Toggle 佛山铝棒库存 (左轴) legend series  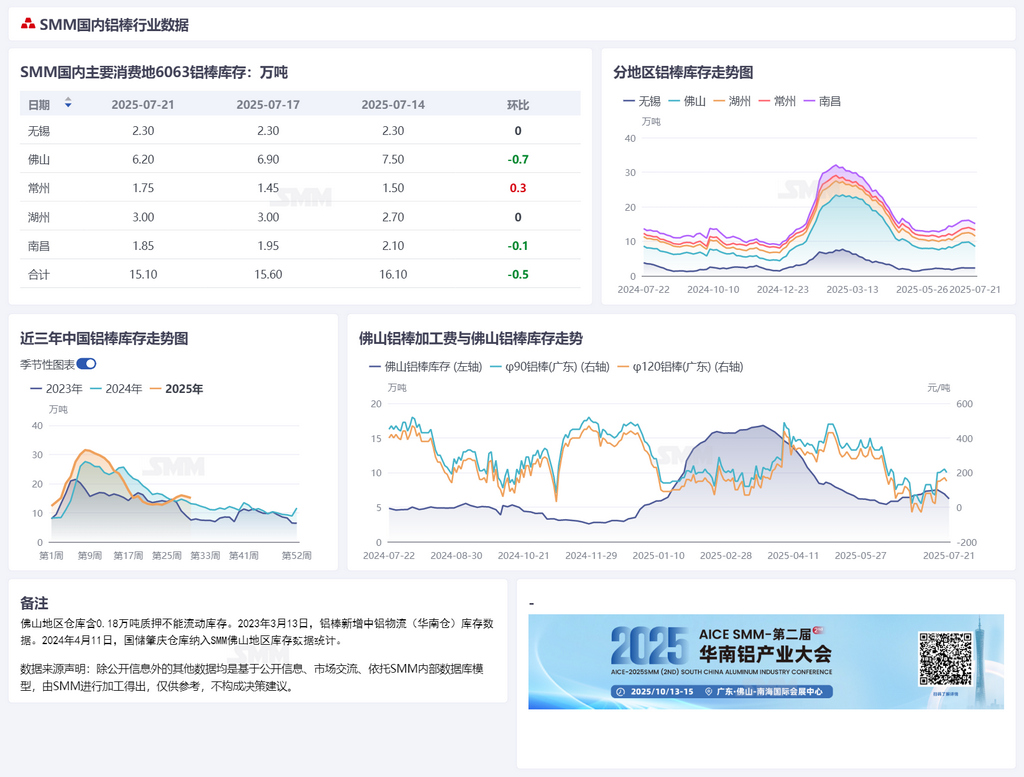tap(425, 367)
